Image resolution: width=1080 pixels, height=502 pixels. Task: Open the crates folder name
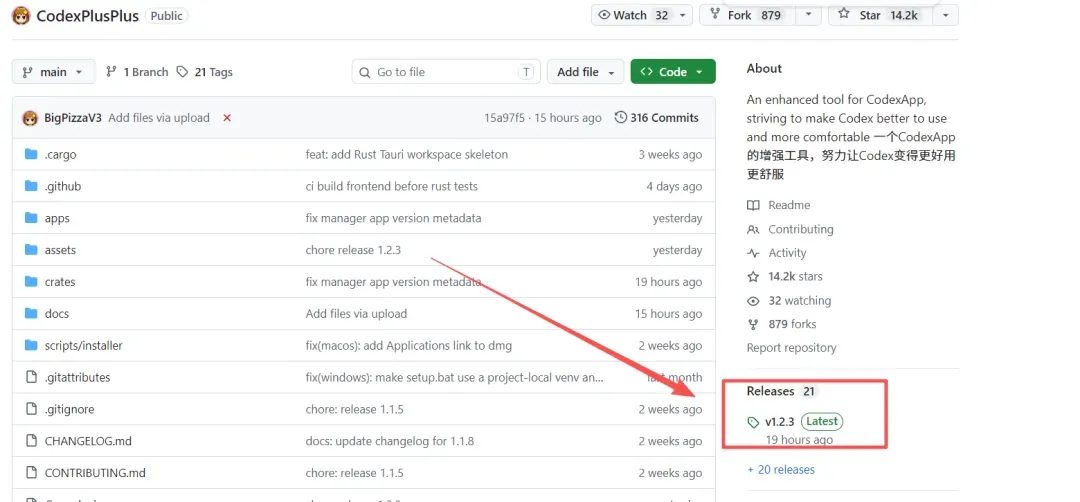(x=60, y=281)
